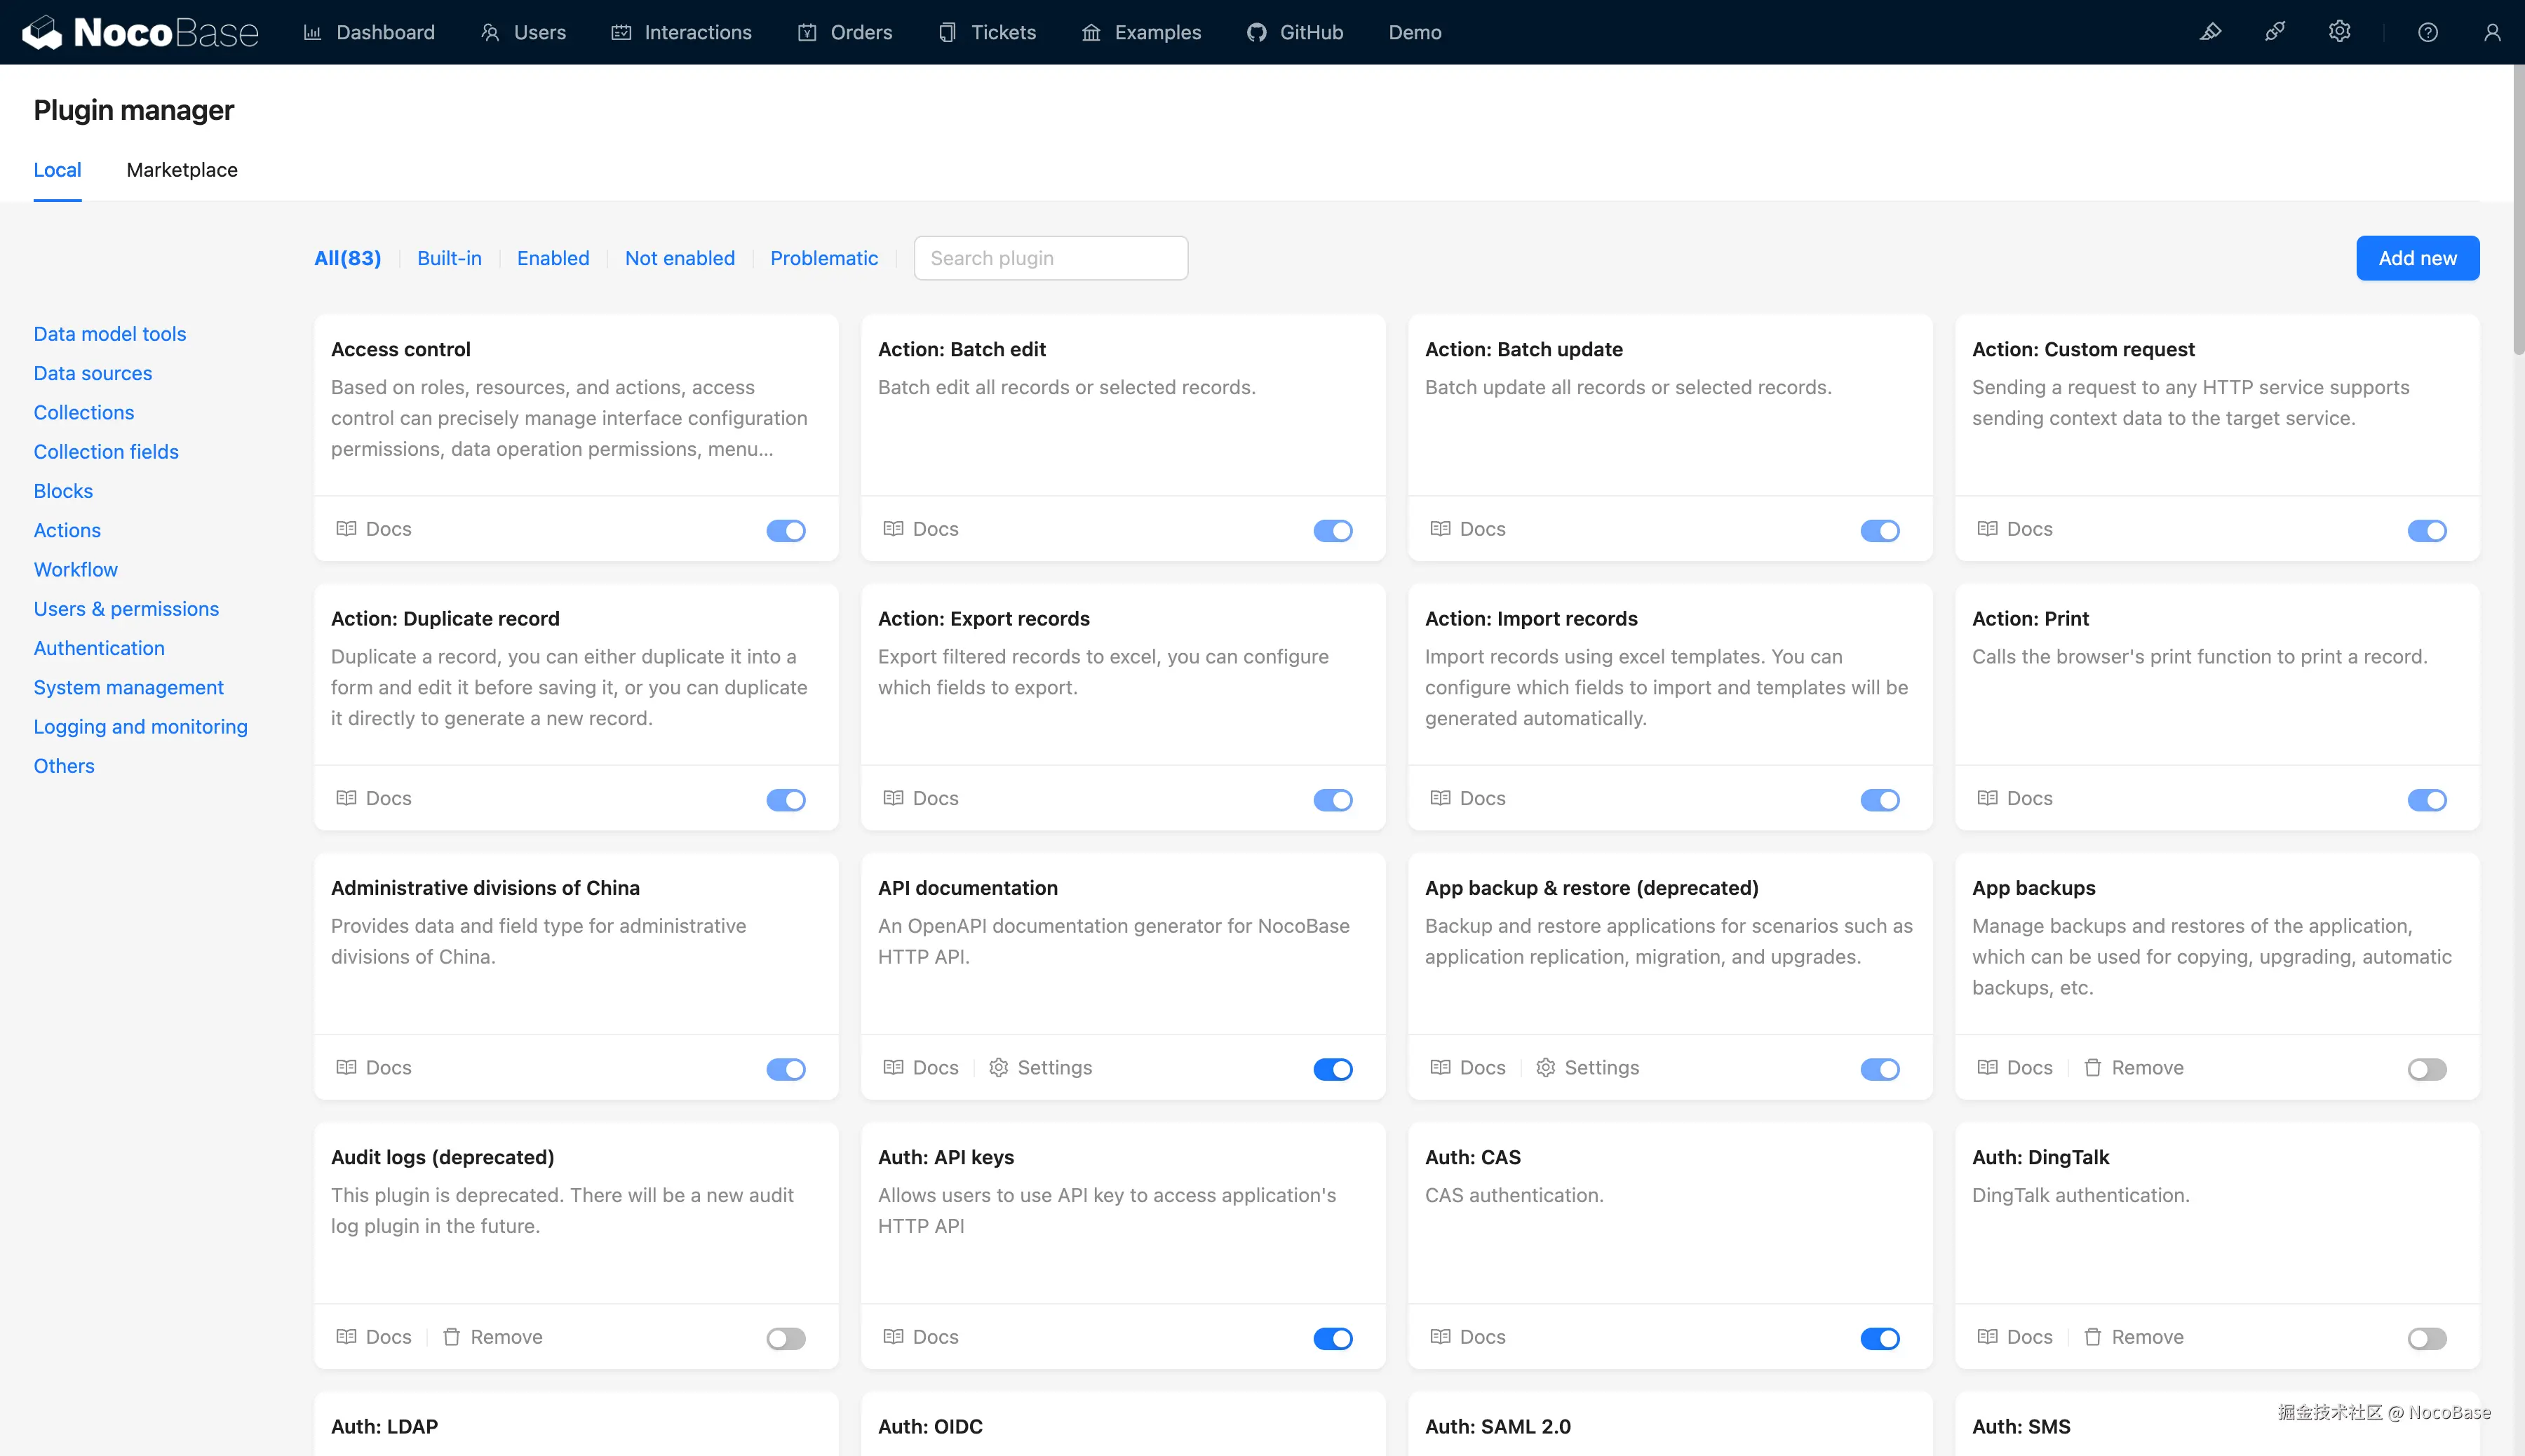Toggle the Action: Batch edit switch
2525x1456 pixels.
[1333, 530]
